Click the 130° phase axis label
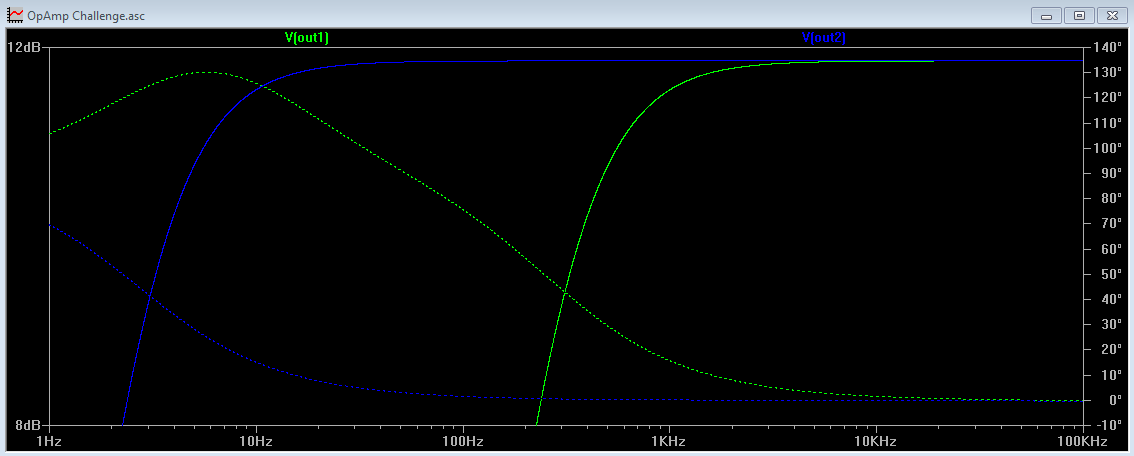This screenshot has width=1134, height=456. pyautogui.click(x=1107, y=72)
